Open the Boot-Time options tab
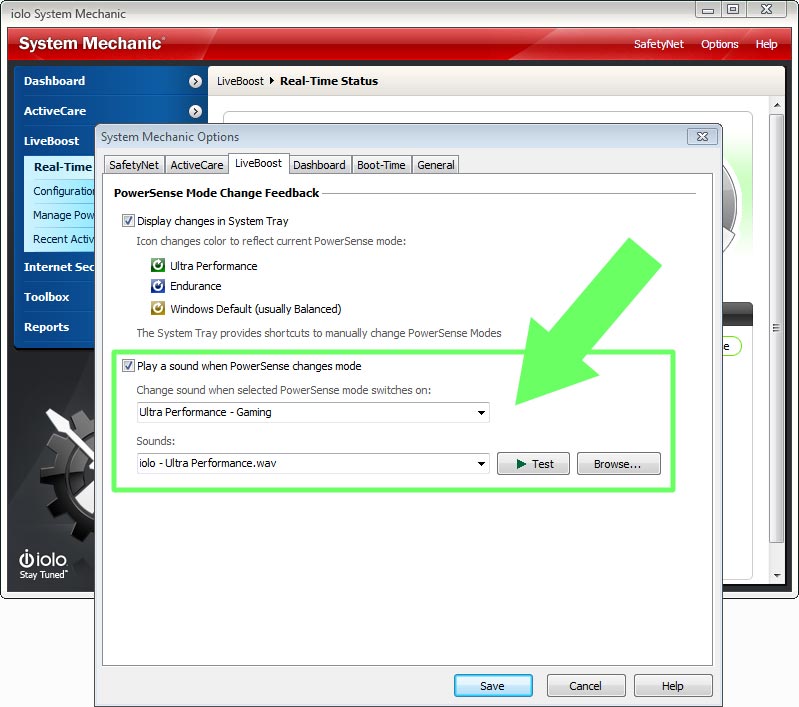Viewport: 799px width, 707px height. (x=381, y=165)
